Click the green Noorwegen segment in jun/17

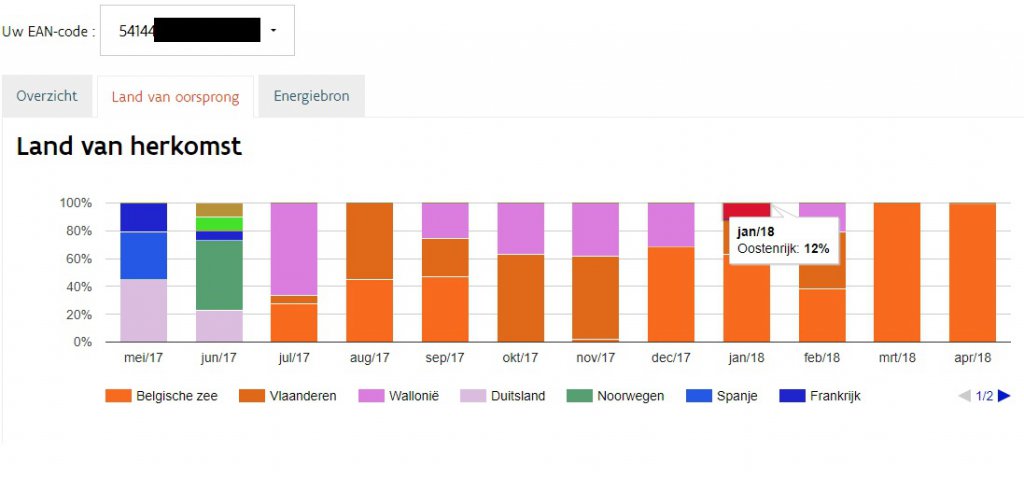tap(219, 275)
